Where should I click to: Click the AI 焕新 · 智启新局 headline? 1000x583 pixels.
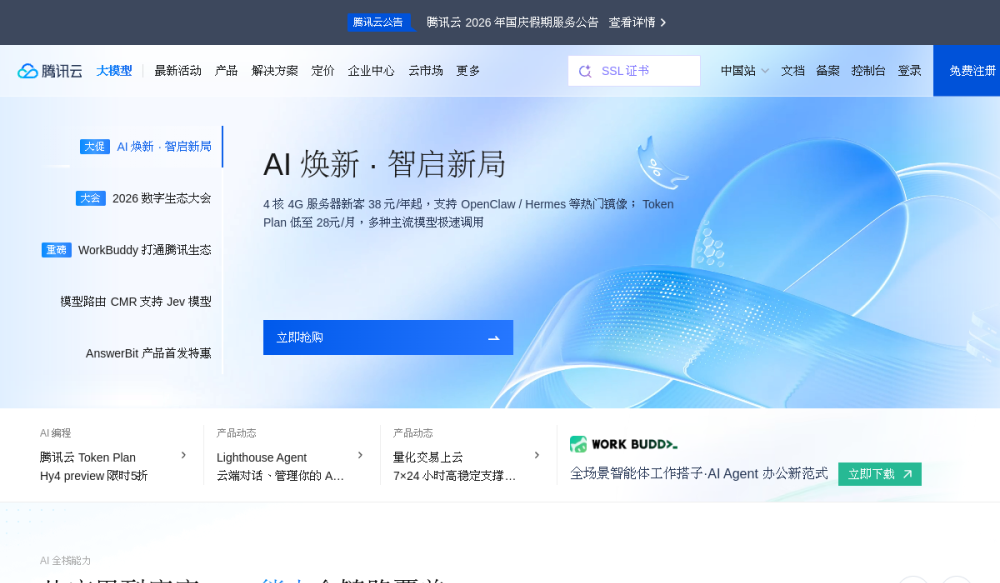(384, 164)
